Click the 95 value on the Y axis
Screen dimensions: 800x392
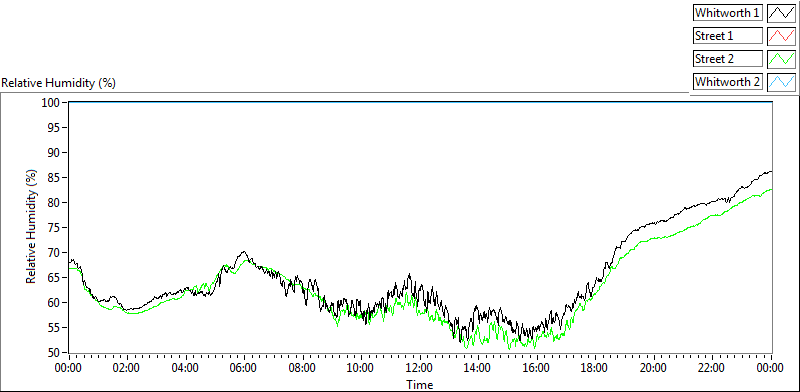click(54, 128)
